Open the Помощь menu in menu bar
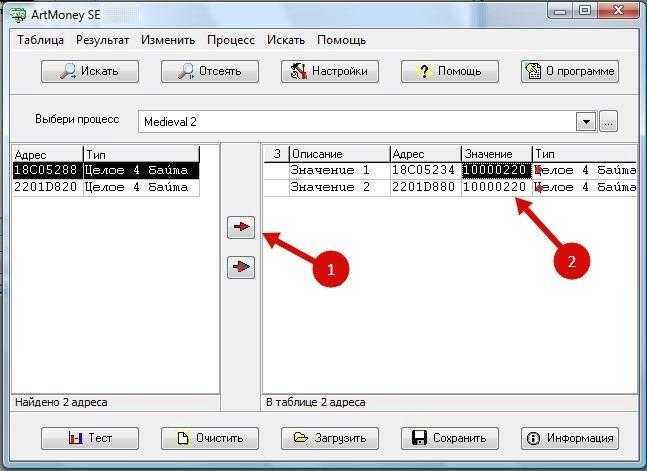The image size is (647, 471). click(341, 40)
